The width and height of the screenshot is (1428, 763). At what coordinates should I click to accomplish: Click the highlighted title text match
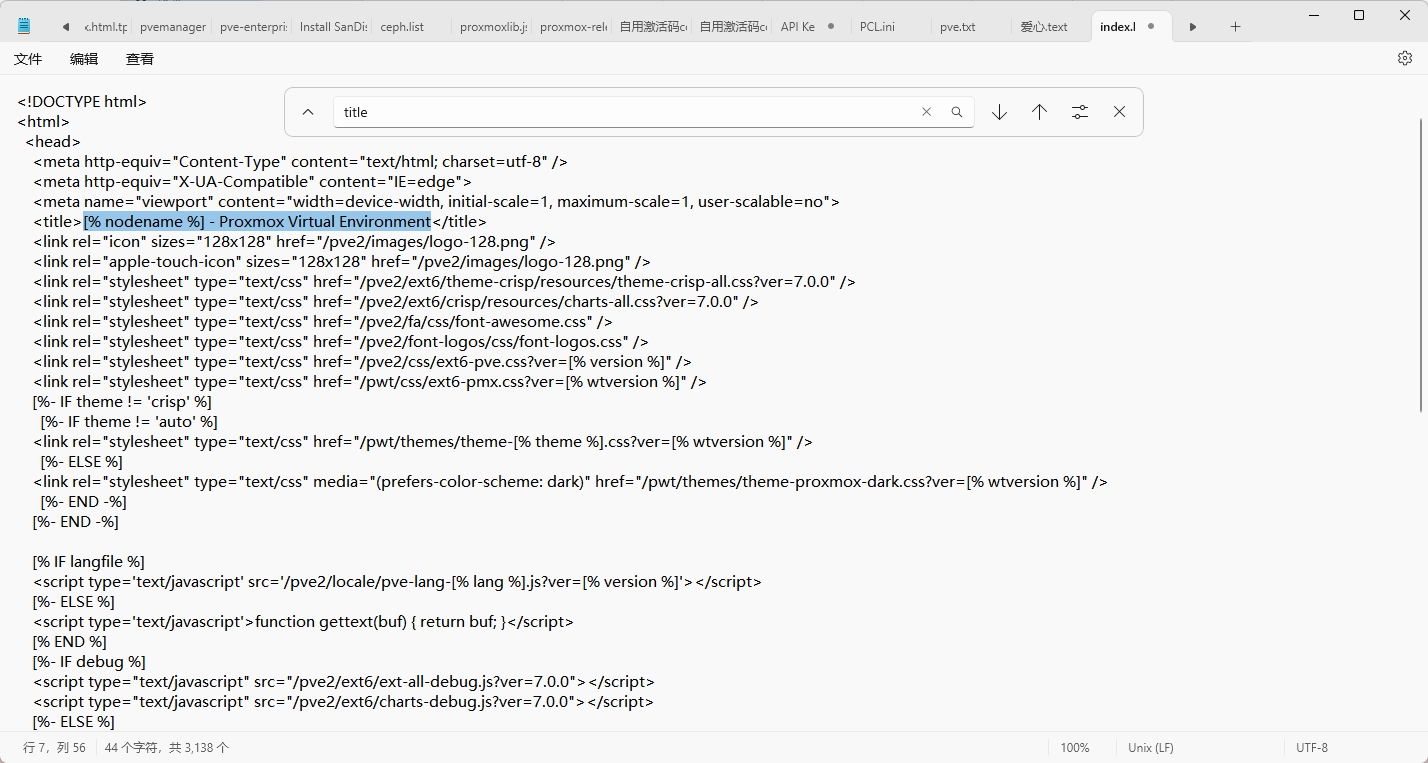point(257,222)
